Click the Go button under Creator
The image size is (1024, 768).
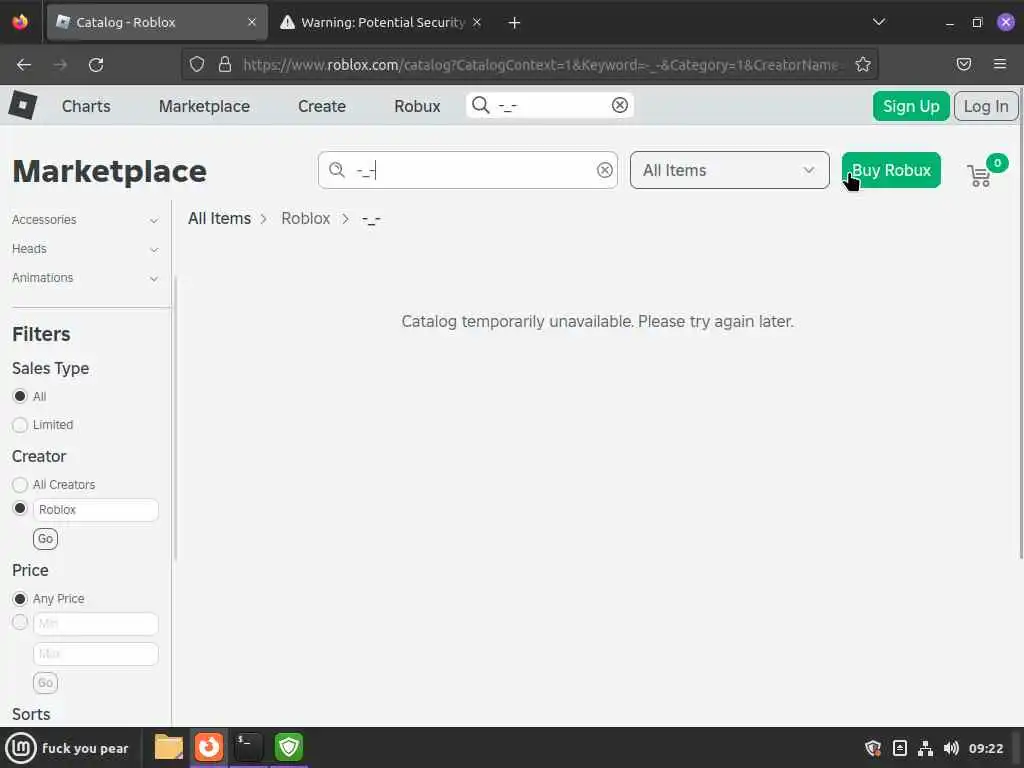pos(45,539)
